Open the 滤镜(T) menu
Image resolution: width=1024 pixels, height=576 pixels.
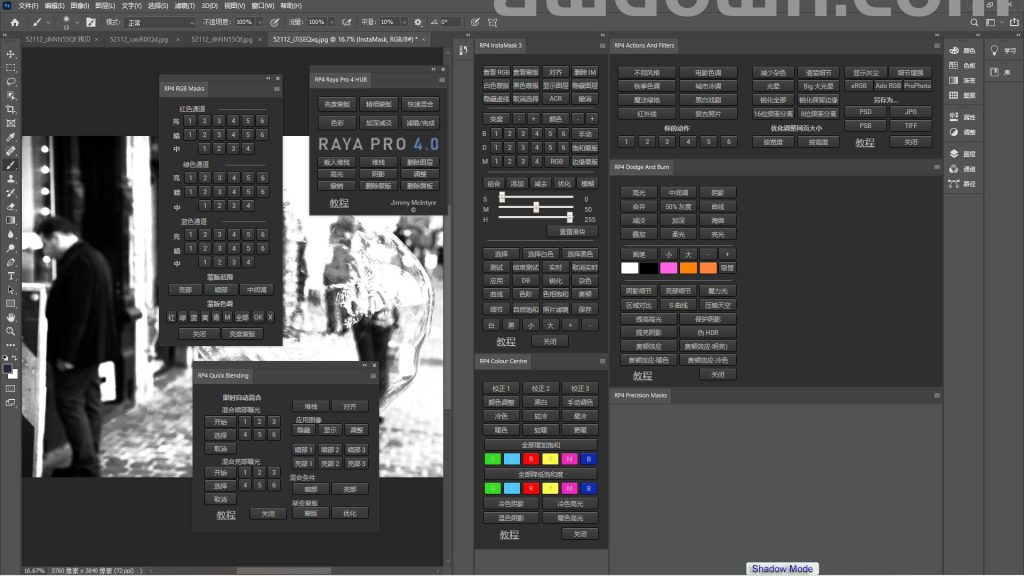(184, 5)
